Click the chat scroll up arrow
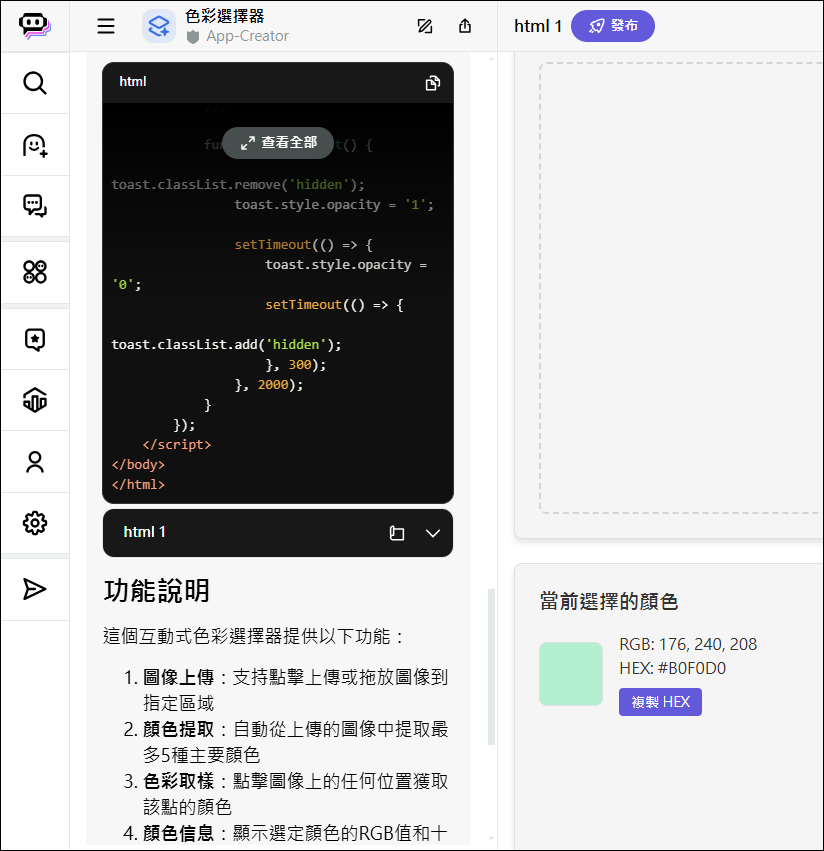 click(491, 58)
